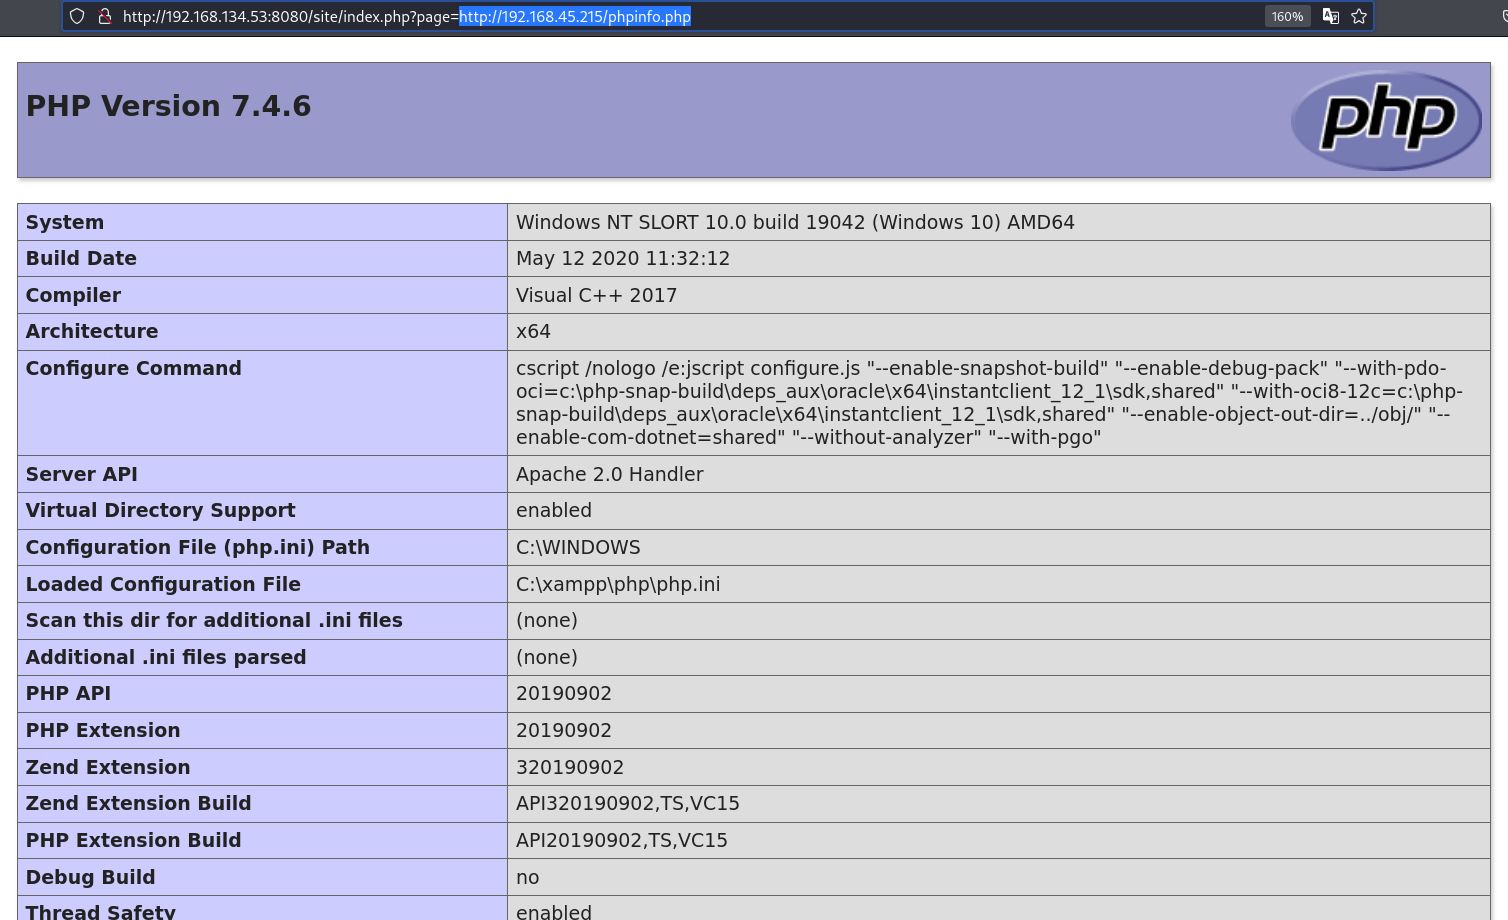Bookmark this page with the star icon
Screen dimensions: 1508x920
click(x=1359, y=16)
